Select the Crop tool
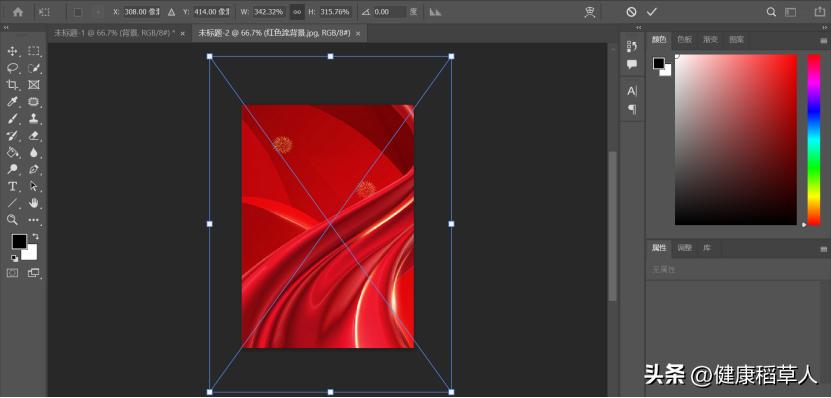This screenshot has height=398, width=831. (12, 85)
